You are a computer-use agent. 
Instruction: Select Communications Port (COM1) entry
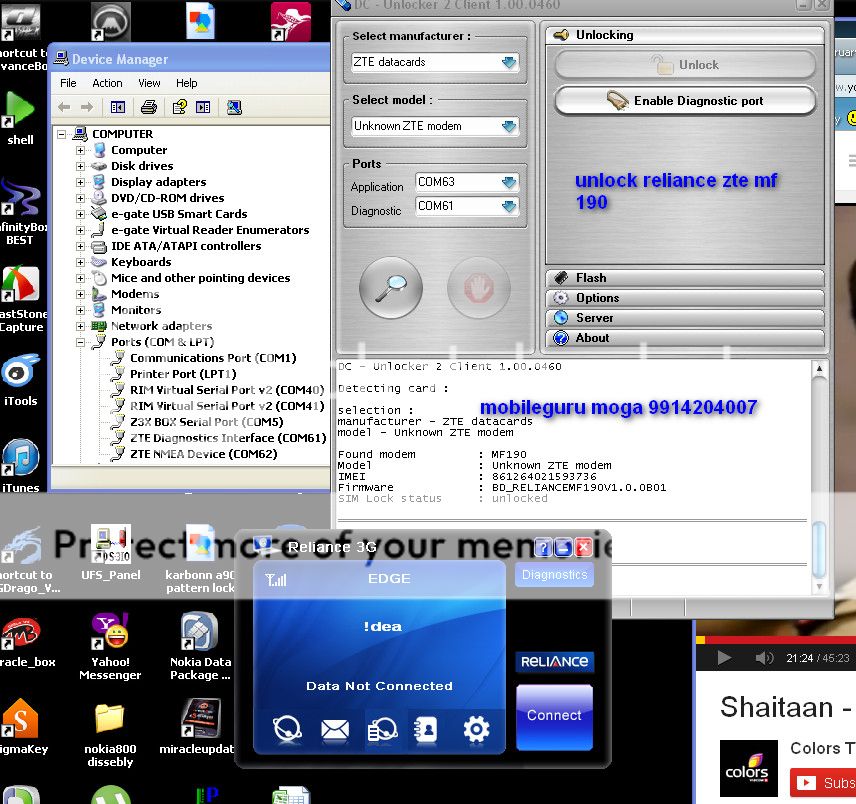[x=213, y=358]
